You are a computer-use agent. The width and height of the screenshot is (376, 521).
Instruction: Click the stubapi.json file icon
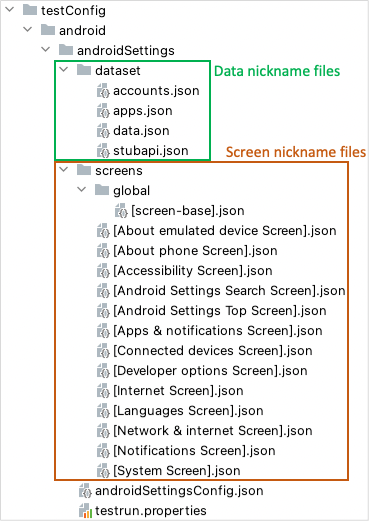point(103,151)
